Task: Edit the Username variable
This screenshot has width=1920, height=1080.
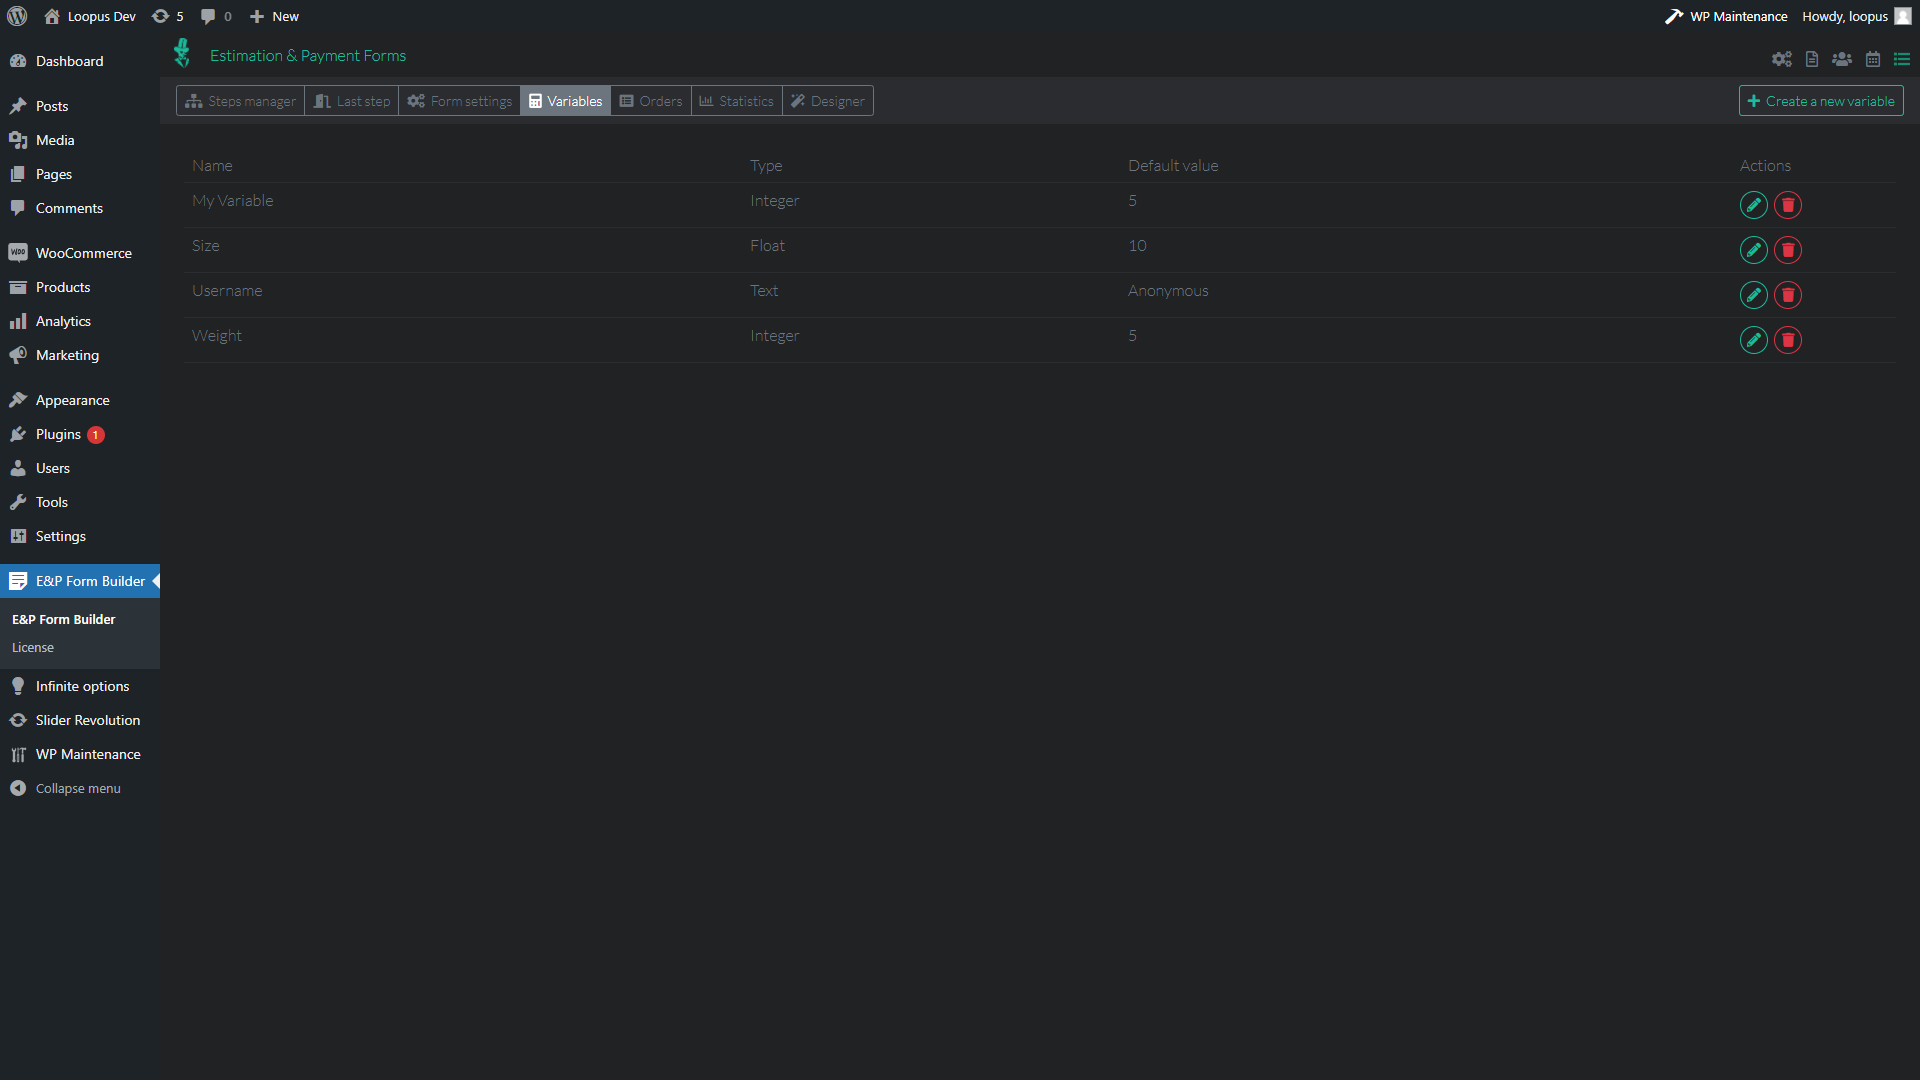Action: [x=1753, y=295]
